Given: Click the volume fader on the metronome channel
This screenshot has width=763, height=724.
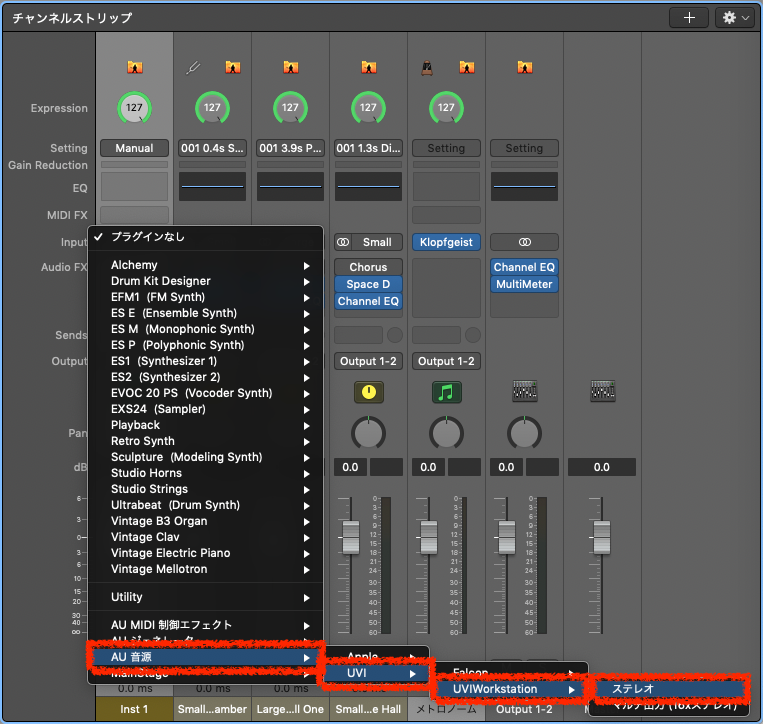Looking at the screenshot, I should click(x=429, y=538).
